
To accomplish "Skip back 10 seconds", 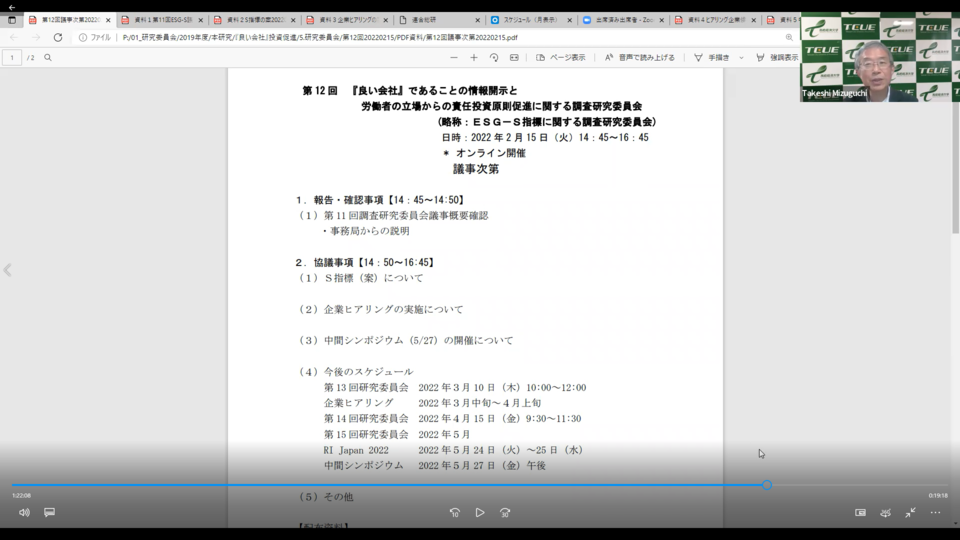I will click(455, 512).
